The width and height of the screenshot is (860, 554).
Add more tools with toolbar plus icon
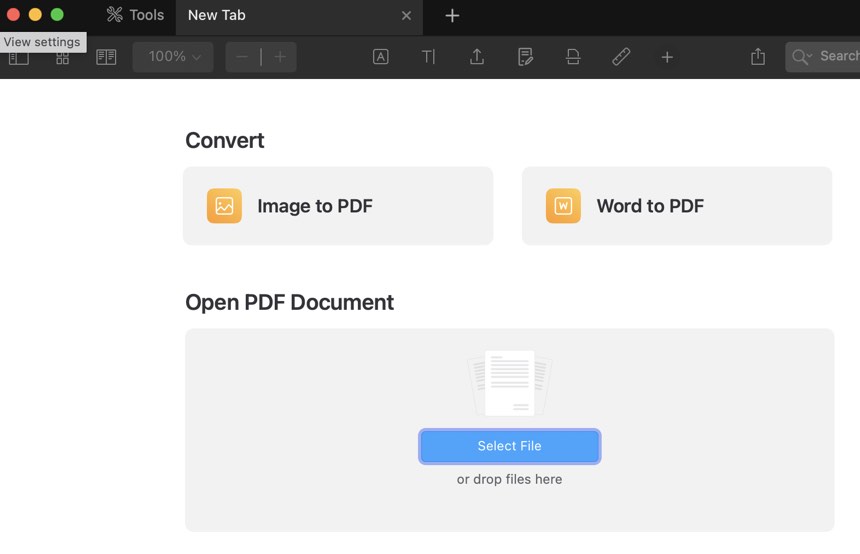(667, 57)
